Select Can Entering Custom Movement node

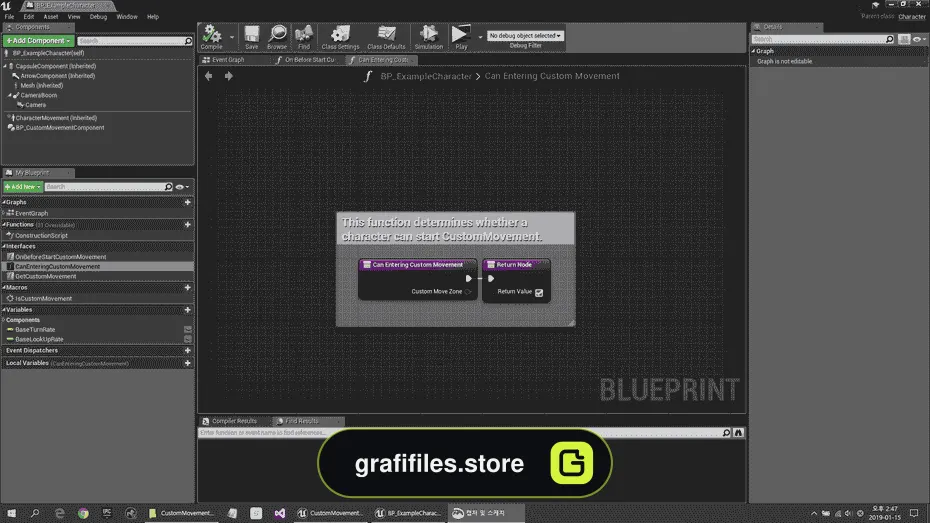[418, 264]
